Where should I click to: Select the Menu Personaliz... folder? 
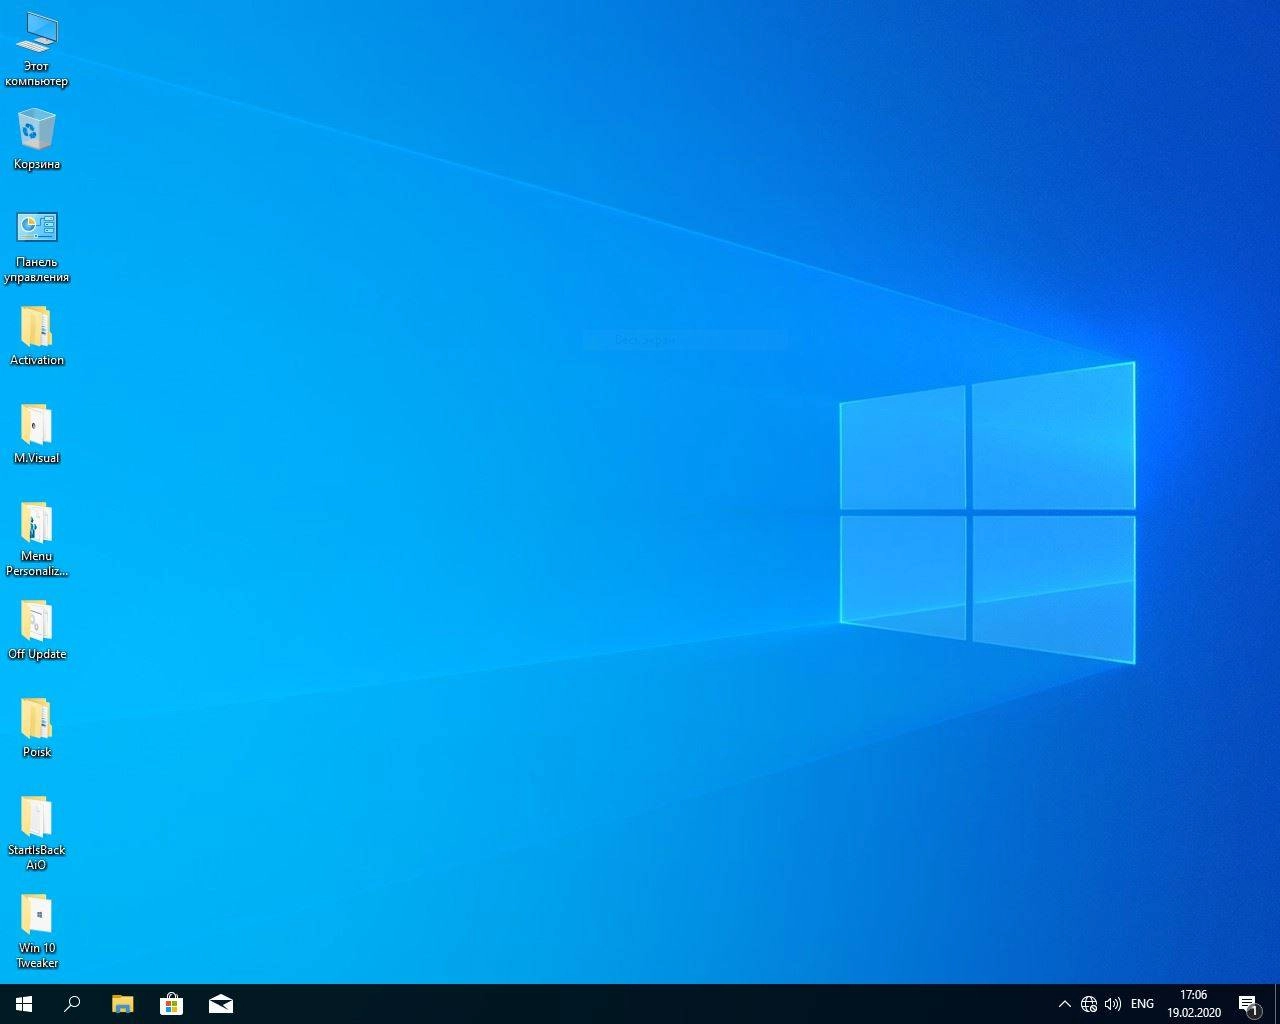[x=37, y=539]
